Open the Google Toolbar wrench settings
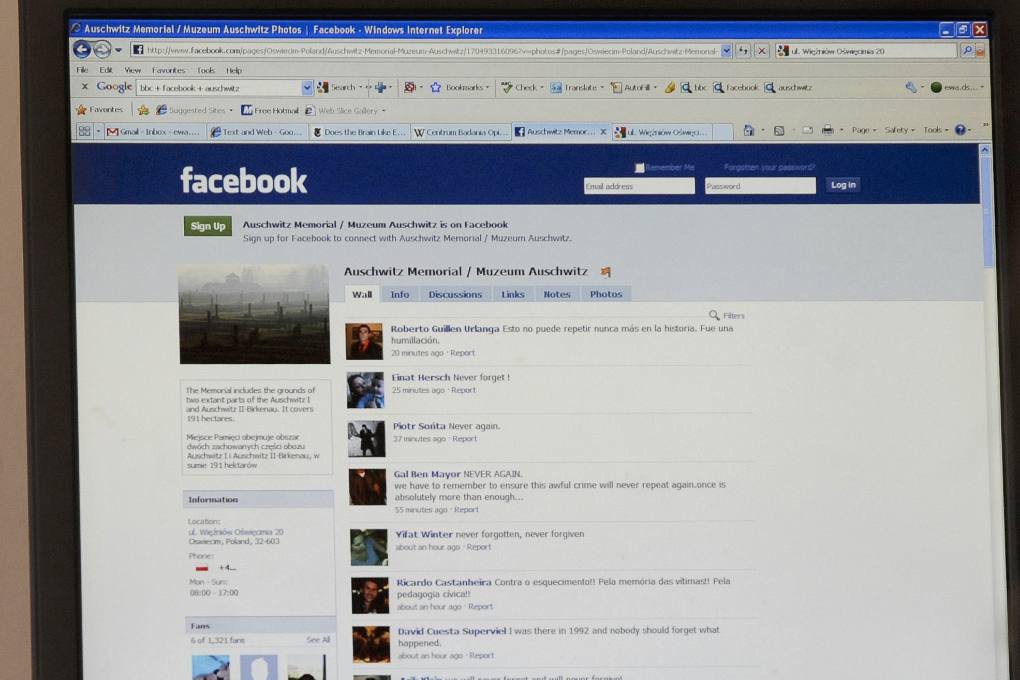Image resolution: width=1020 pixels, height=680 pixels. click(x=911, y=87)
